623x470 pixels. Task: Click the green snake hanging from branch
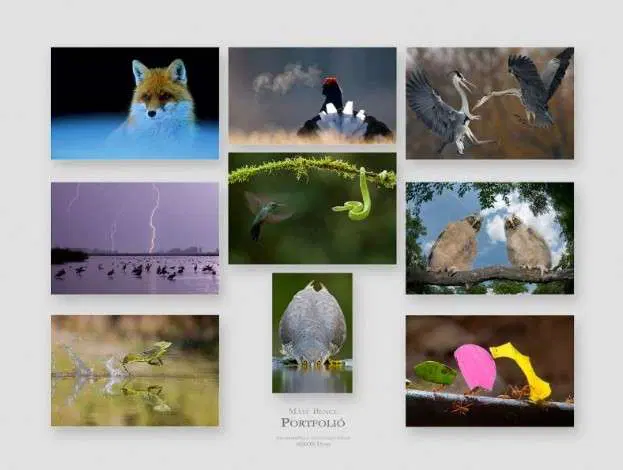pos(358,200)
